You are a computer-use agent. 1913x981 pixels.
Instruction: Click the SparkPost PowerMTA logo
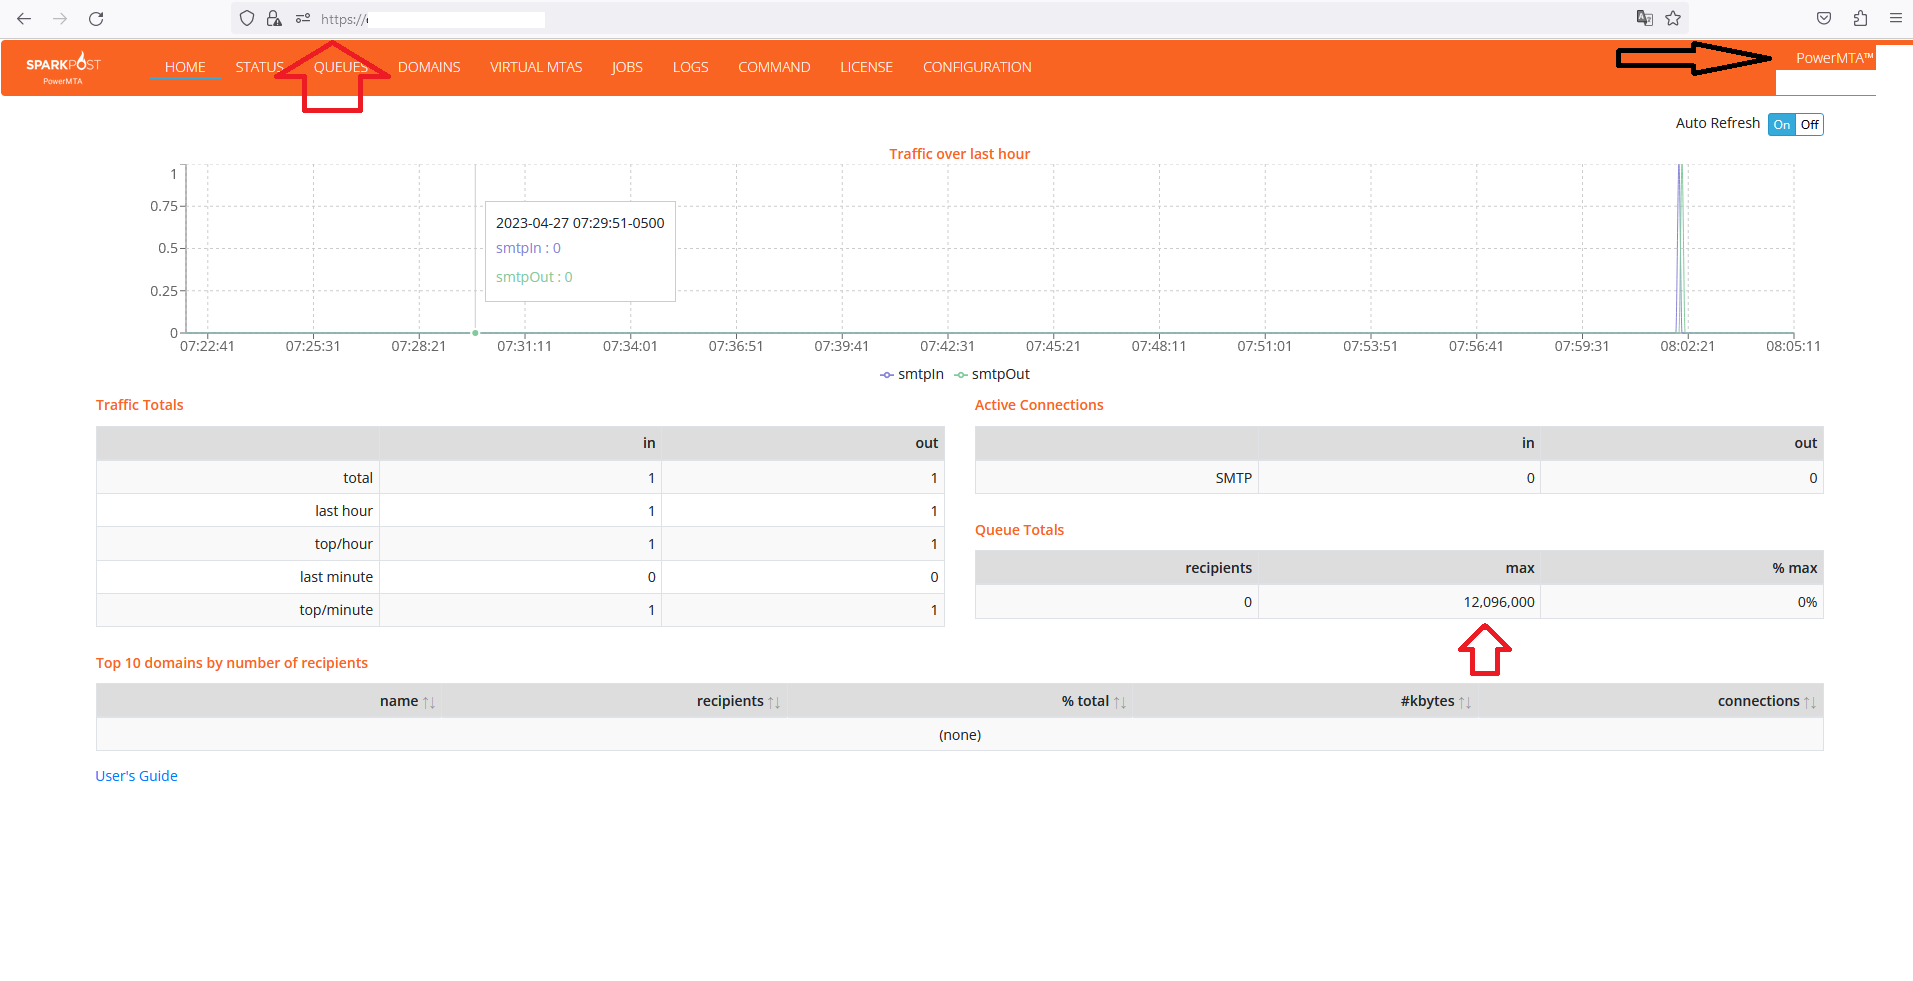tap(63, 67)
